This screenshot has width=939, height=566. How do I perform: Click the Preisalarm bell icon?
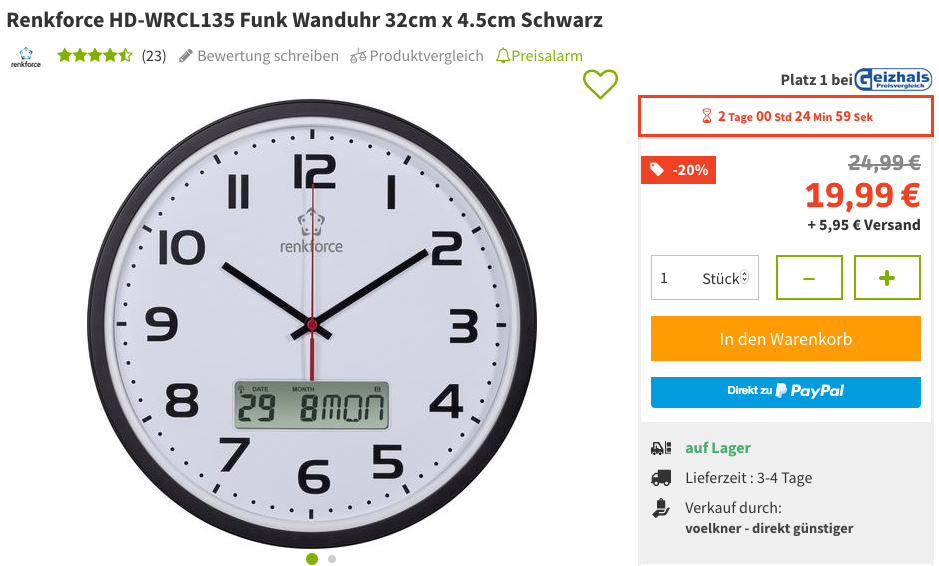pyautogui.click(x=503, y=56)
